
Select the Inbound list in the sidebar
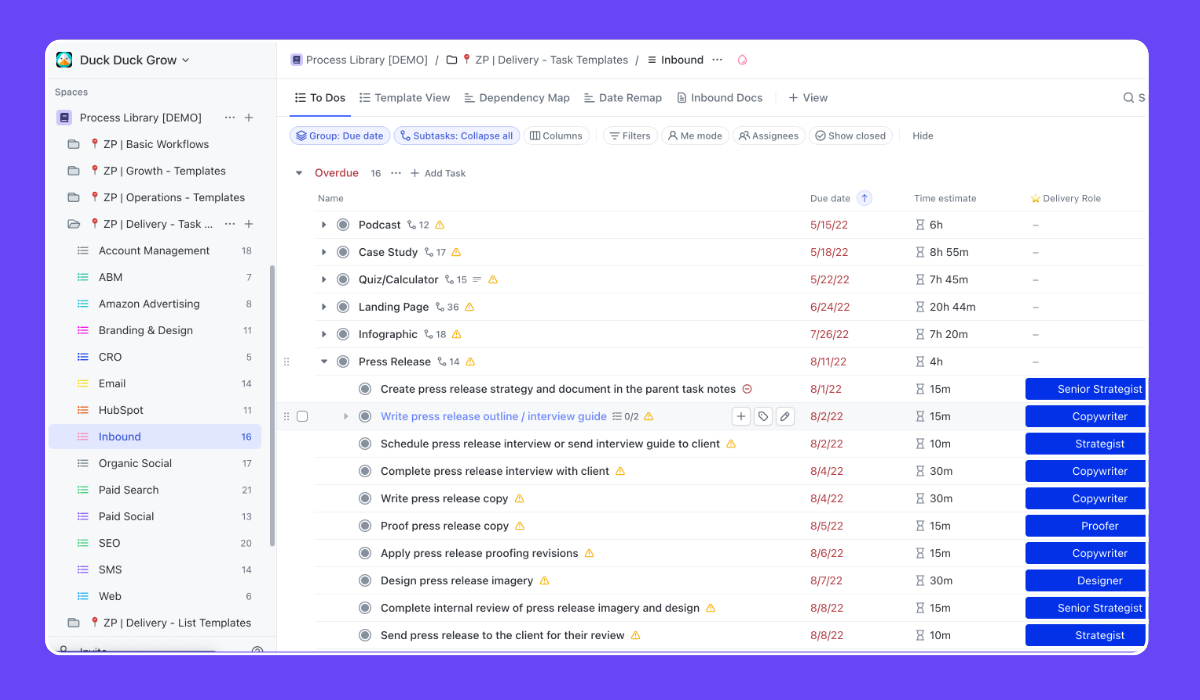coord(120,436)
